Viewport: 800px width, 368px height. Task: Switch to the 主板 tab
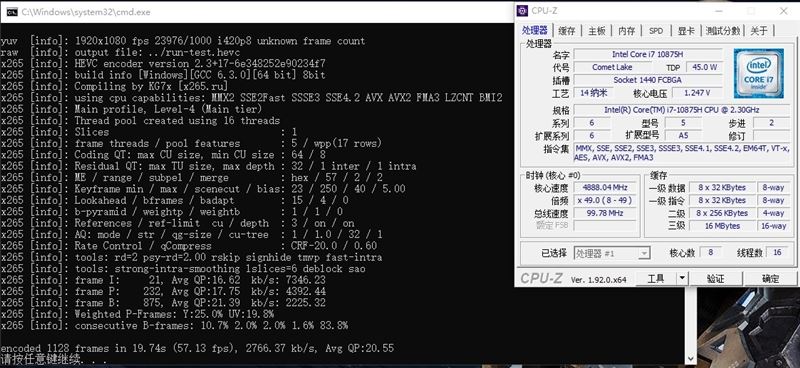coord(596,31)
